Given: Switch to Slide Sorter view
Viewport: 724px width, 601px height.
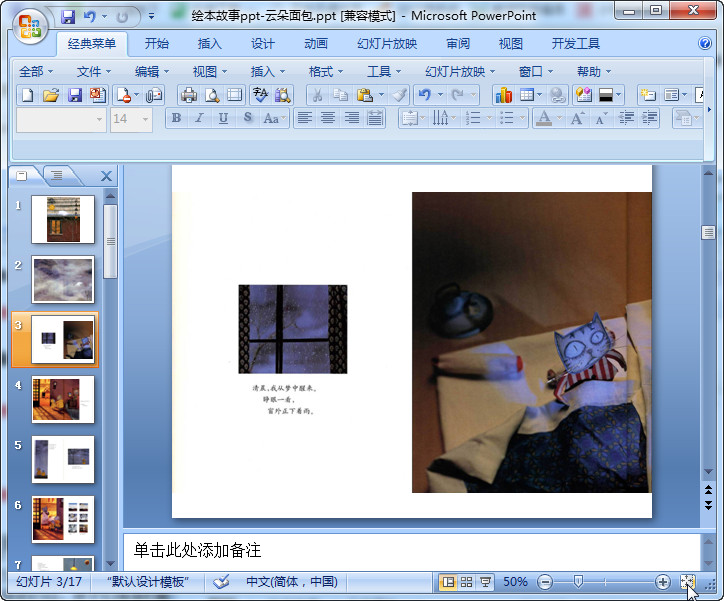Looking at the screenshot, I should pyautogui.click(x=467, y=582).
